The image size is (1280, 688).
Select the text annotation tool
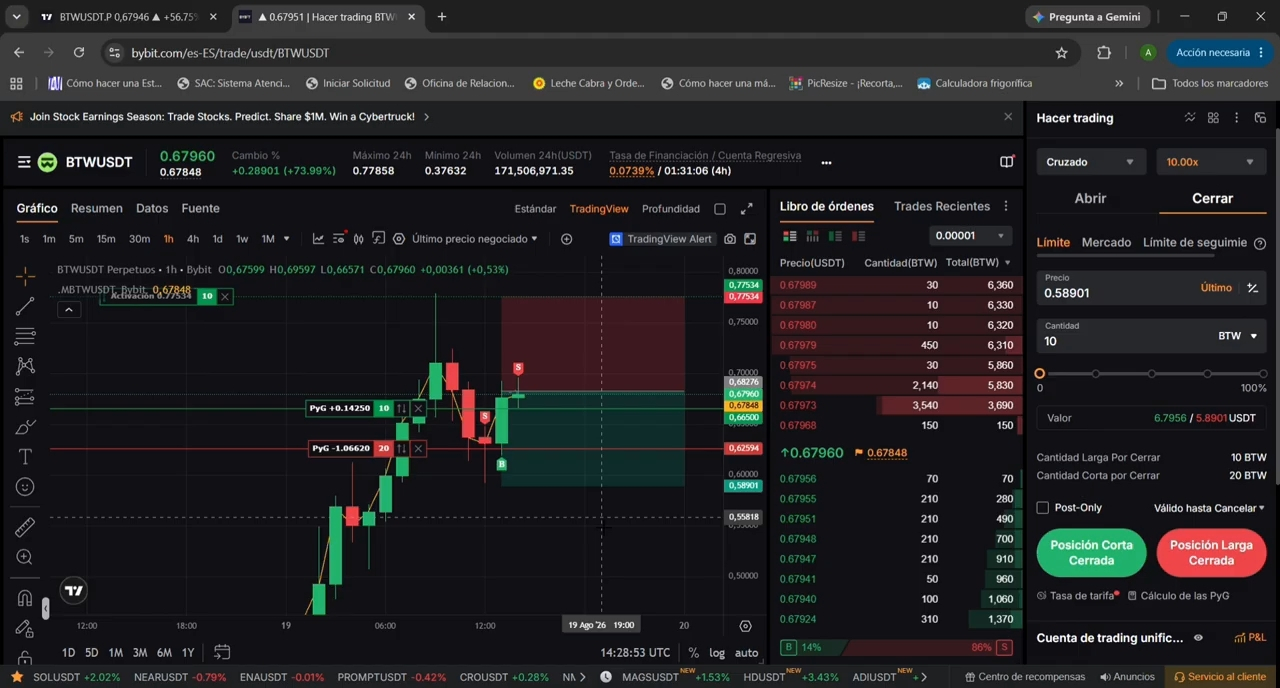pos(25,457)
